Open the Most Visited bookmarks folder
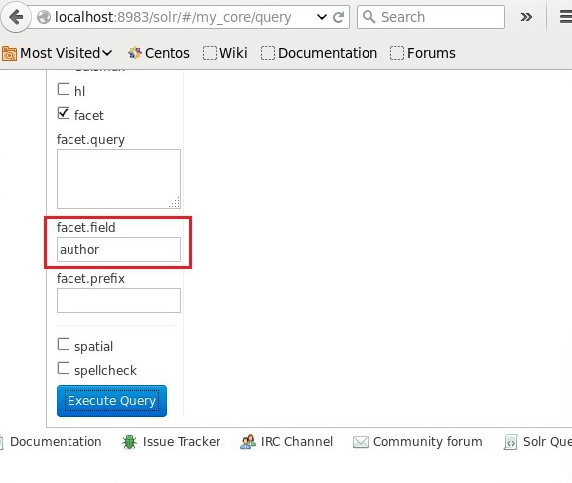Viewport: 572px width, 483px height. (x=57, y=53)
